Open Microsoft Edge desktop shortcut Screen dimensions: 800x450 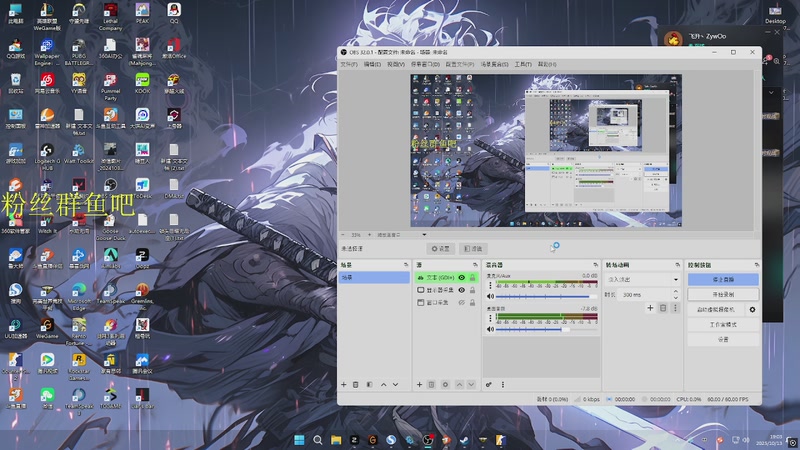[x=79, y=296]
